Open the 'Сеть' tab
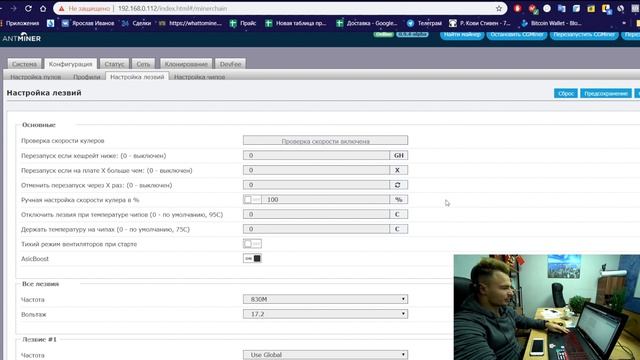Screen dimensions: 640x360 click(143, 64)
